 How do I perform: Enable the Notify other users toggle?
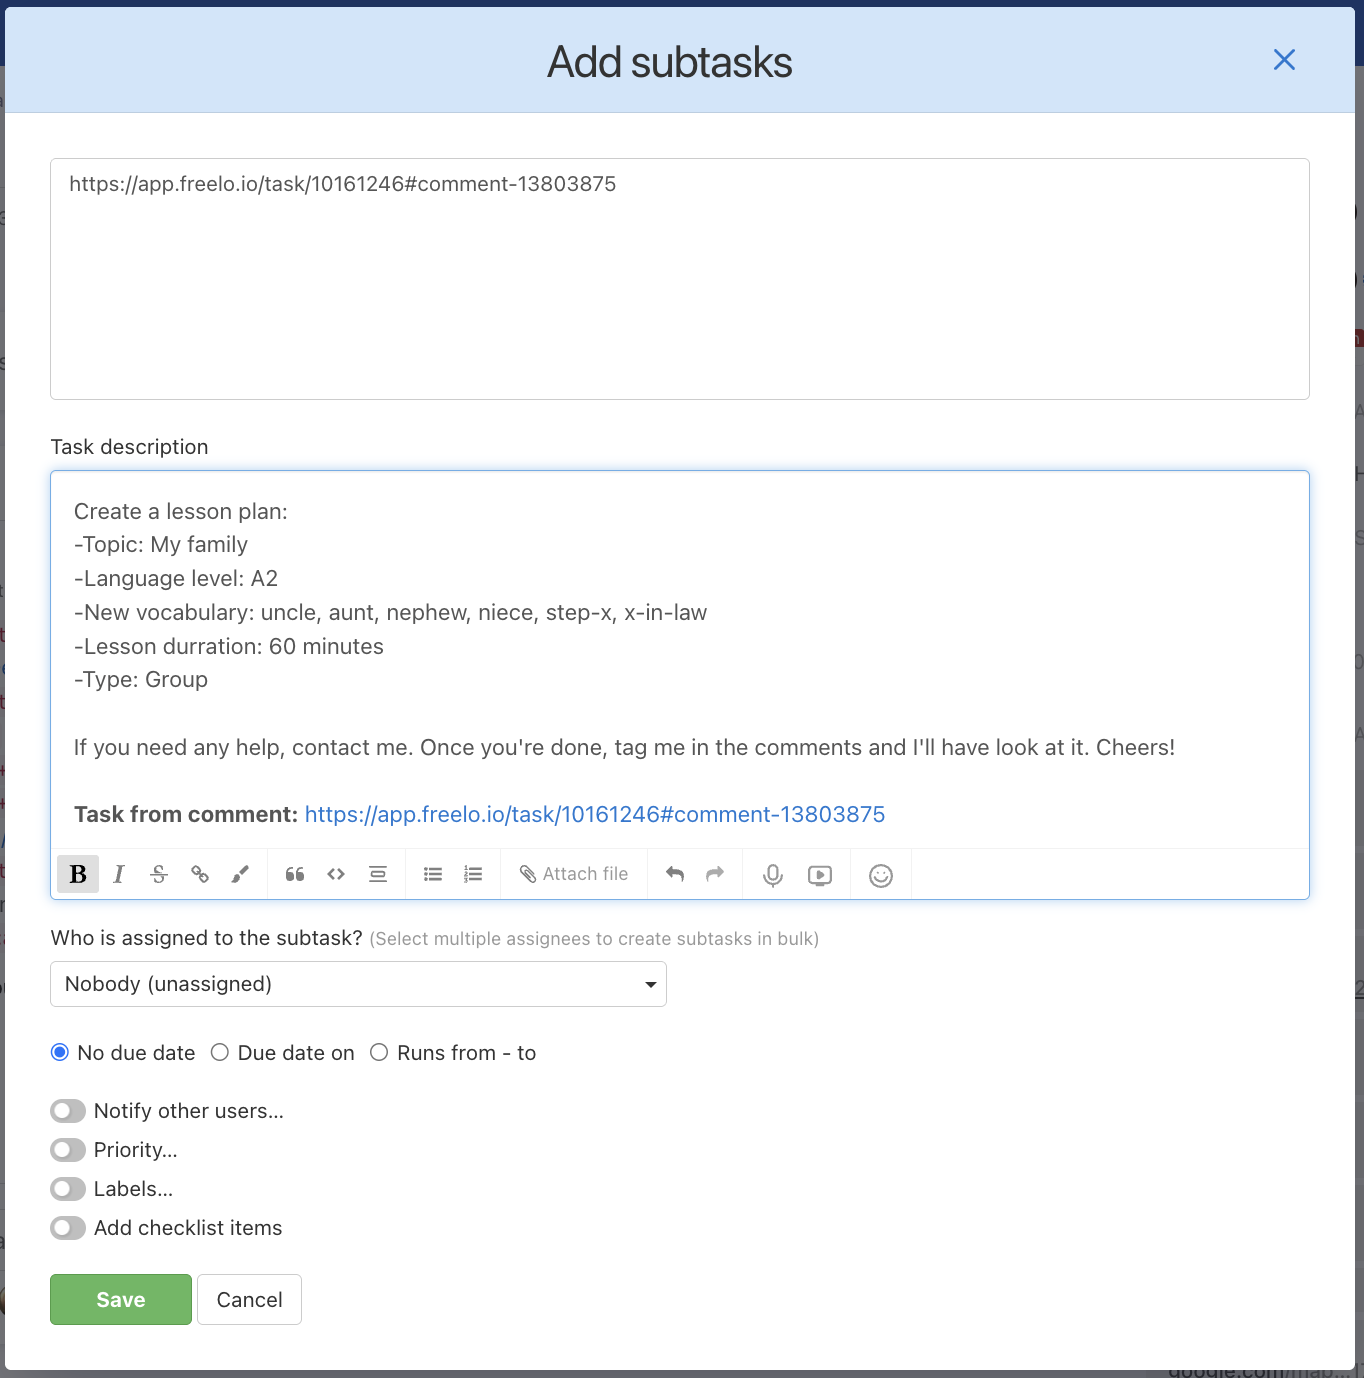(x=67, y=1110)
